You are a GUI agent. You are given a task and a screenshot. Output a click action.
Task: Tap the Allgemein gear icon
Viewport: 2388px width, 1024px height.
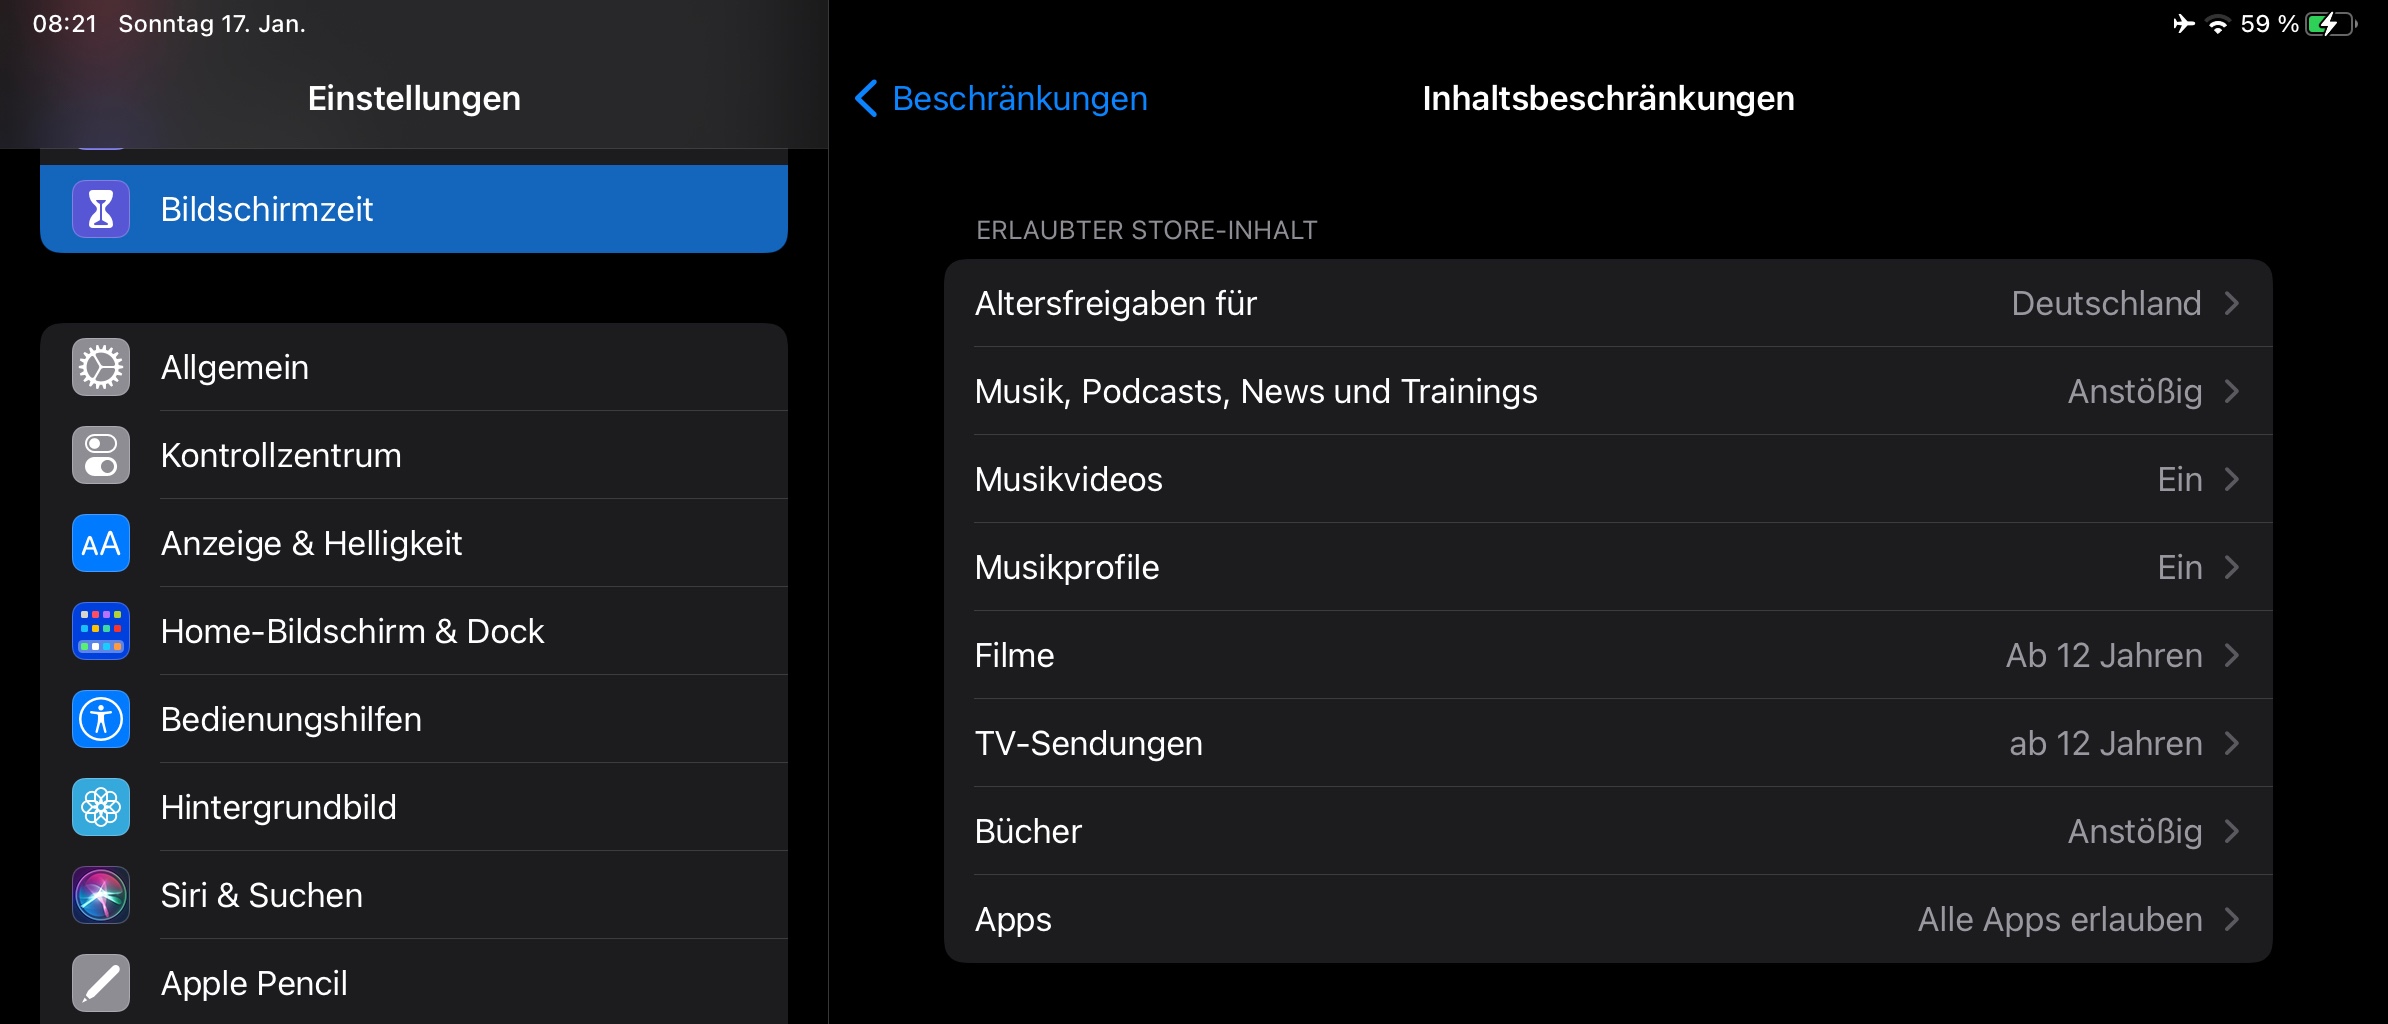click(x=101, y=367)
